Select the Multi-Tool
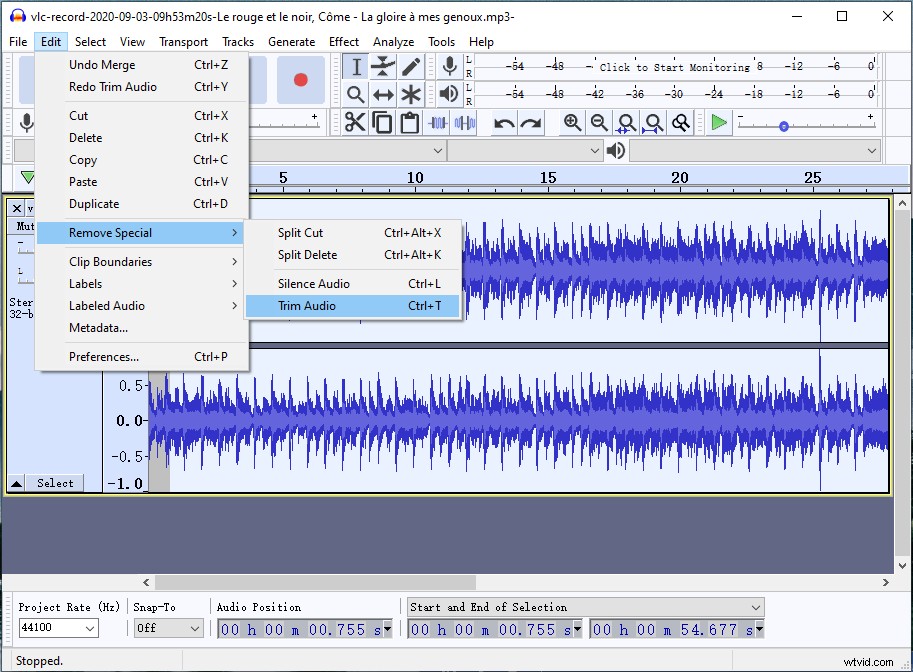 tap(410, 94)
